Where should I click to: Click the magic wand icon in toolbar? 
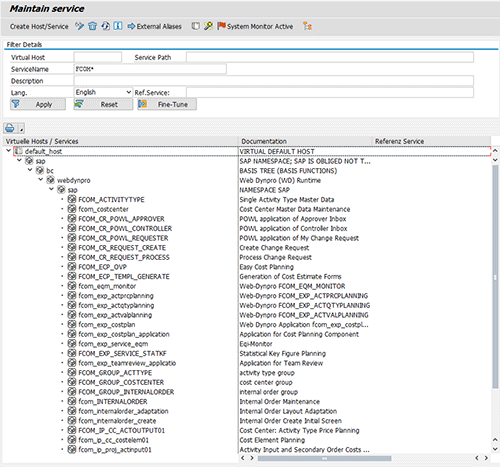click(209, 26)
